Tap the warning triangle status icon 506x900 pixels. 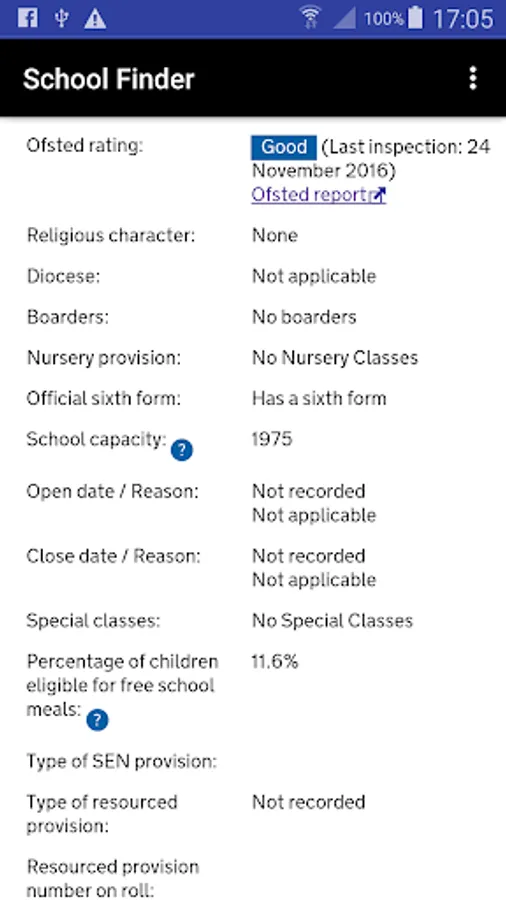click(x=95, y=19)
